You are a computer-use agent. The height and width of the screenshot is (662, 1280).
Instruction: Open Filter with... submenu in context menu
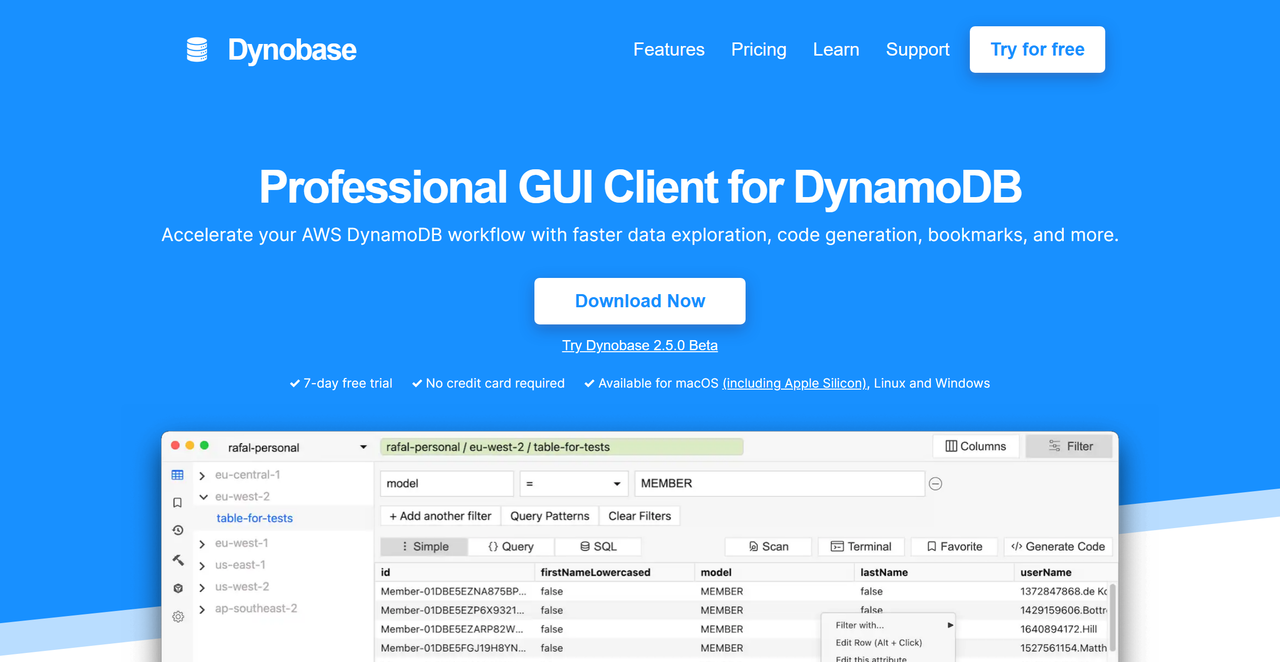coord(888,625)
